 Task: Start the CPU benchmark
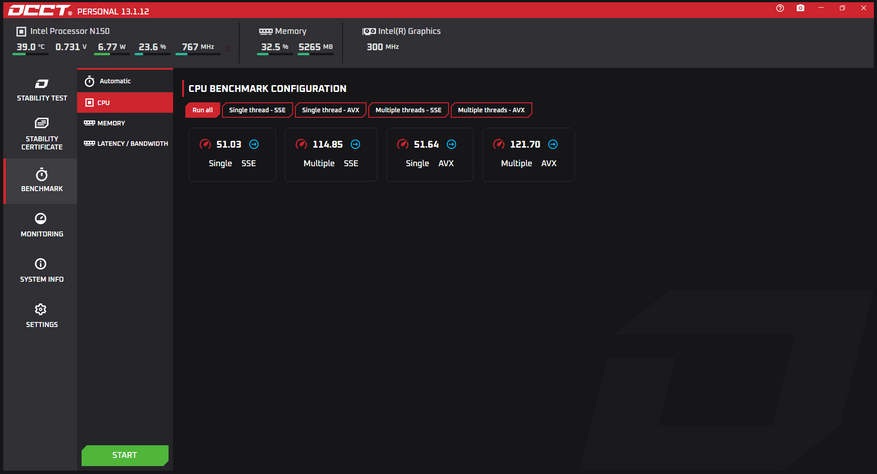[x=125, y=455]
